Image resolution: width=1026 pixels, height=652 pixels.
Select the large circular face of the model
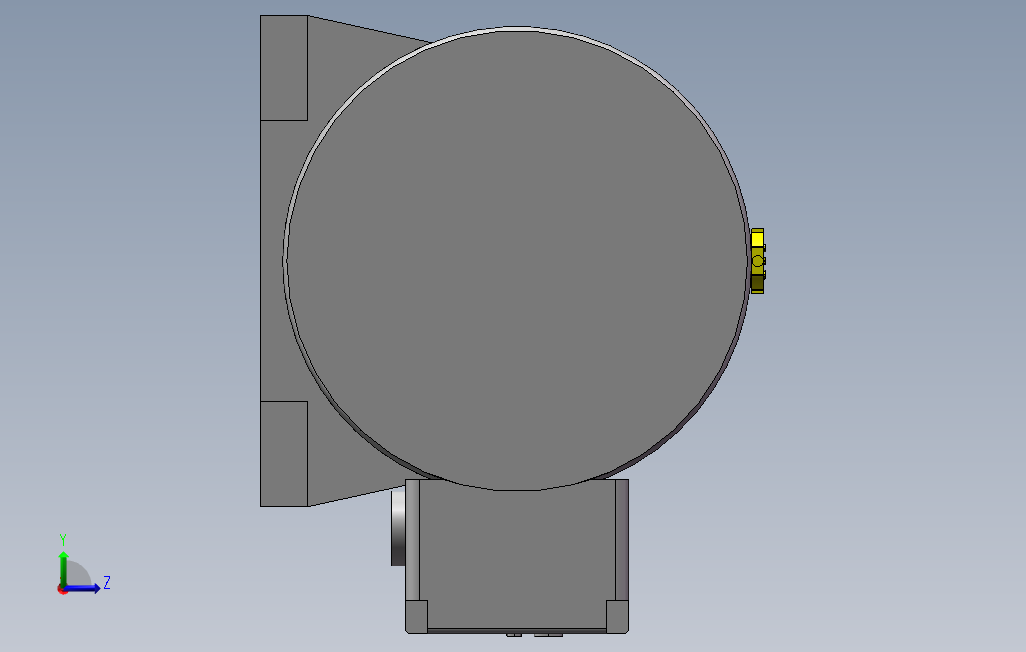[517, 259]
